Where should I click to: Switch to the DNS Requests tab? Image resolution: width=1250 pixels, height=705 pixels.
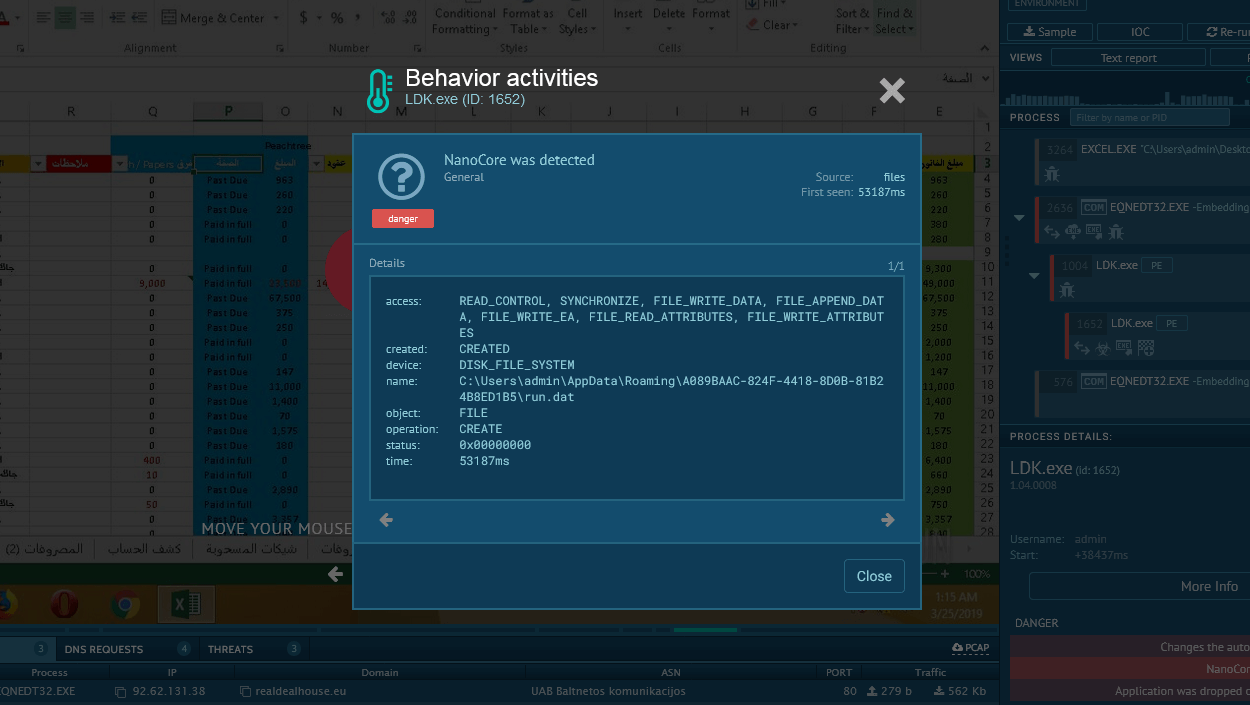pyautogui.click(x=104, y=649)
